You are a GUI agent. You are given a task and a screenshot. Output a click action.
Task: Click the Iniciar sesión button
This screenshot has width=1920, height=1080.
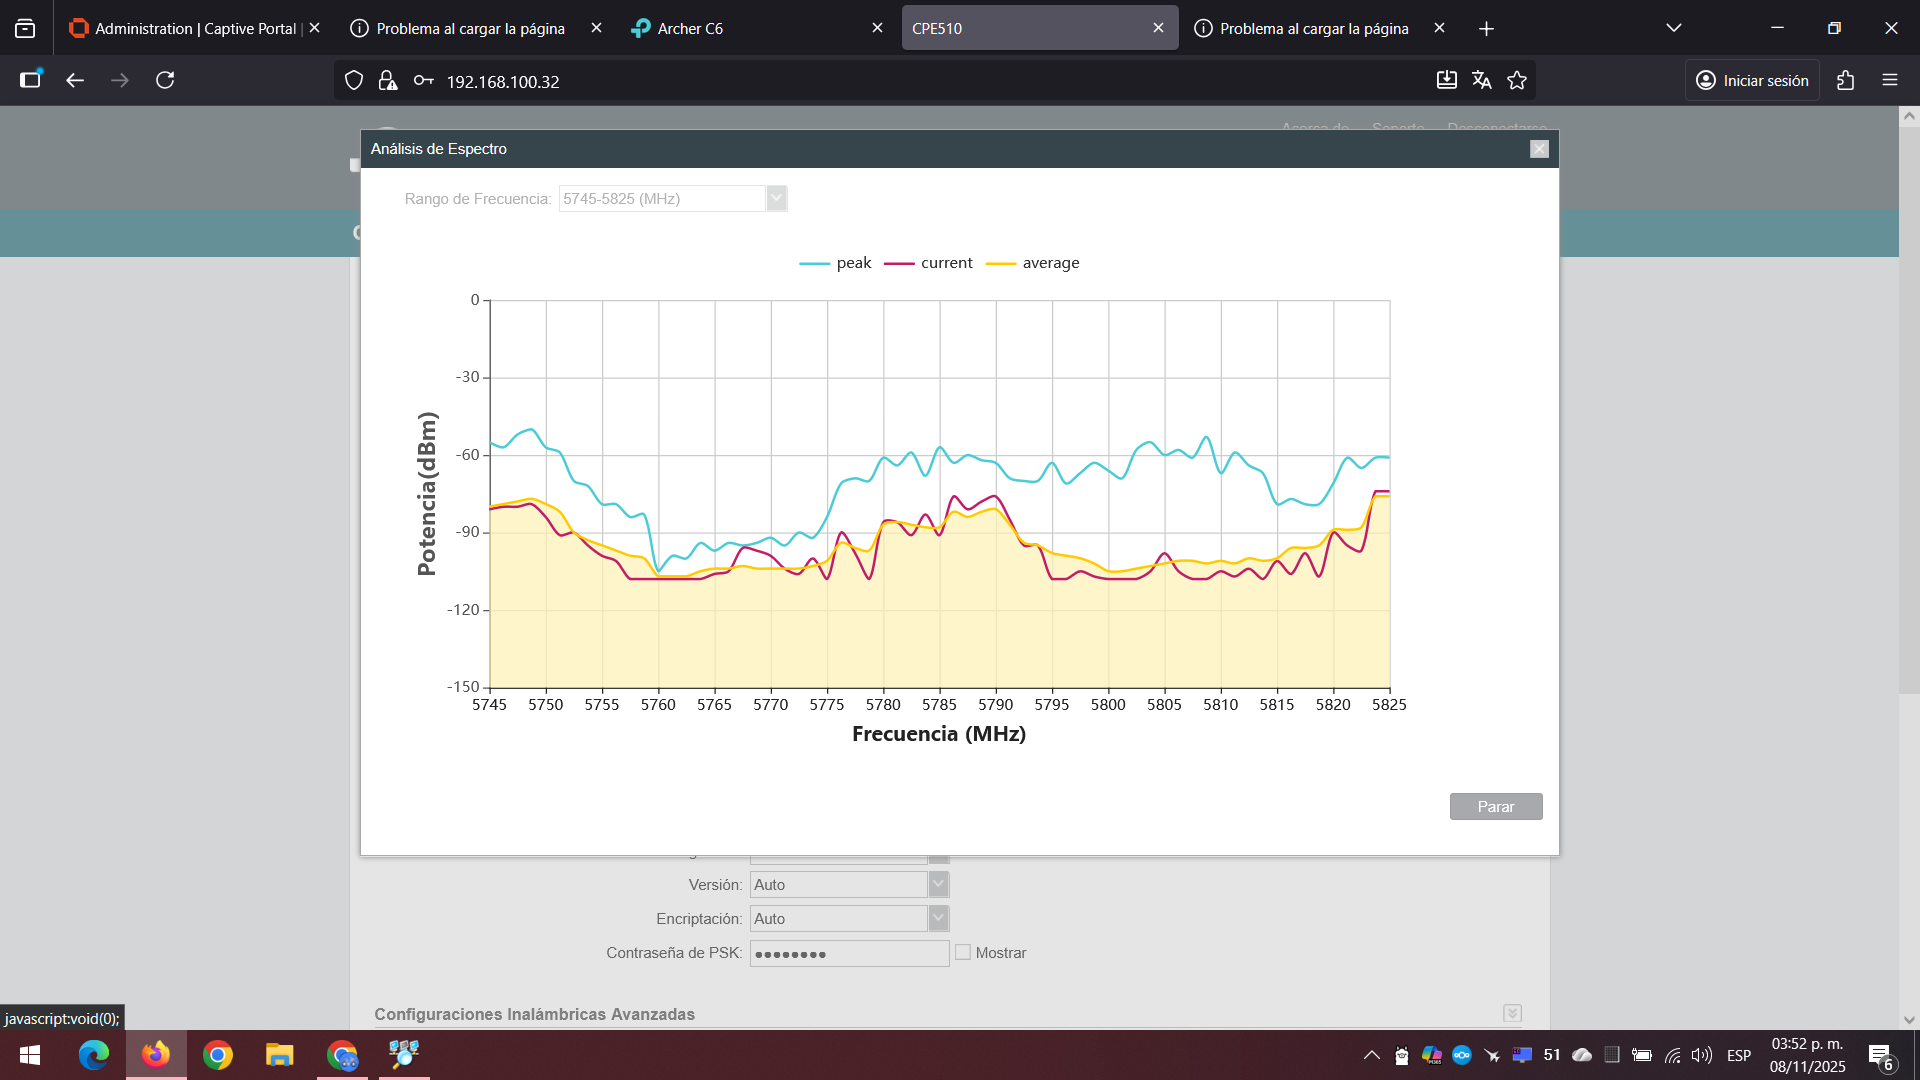coord(1752,80)
